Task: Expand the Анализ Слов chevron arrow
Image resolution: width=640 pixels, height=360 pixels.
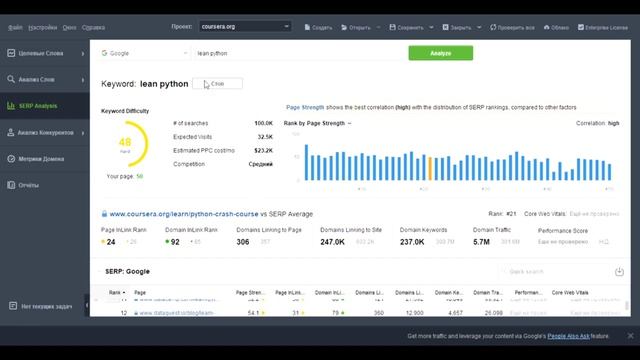Action: [83, 80]
